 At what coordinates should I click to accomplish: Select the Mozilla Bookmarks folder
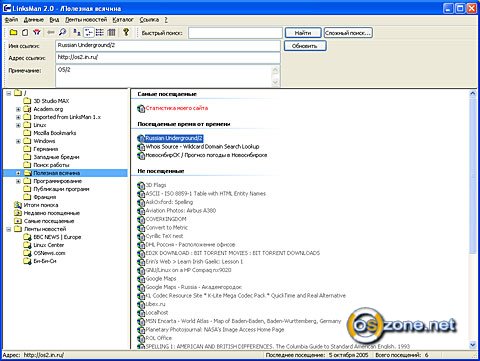[55, 133]
